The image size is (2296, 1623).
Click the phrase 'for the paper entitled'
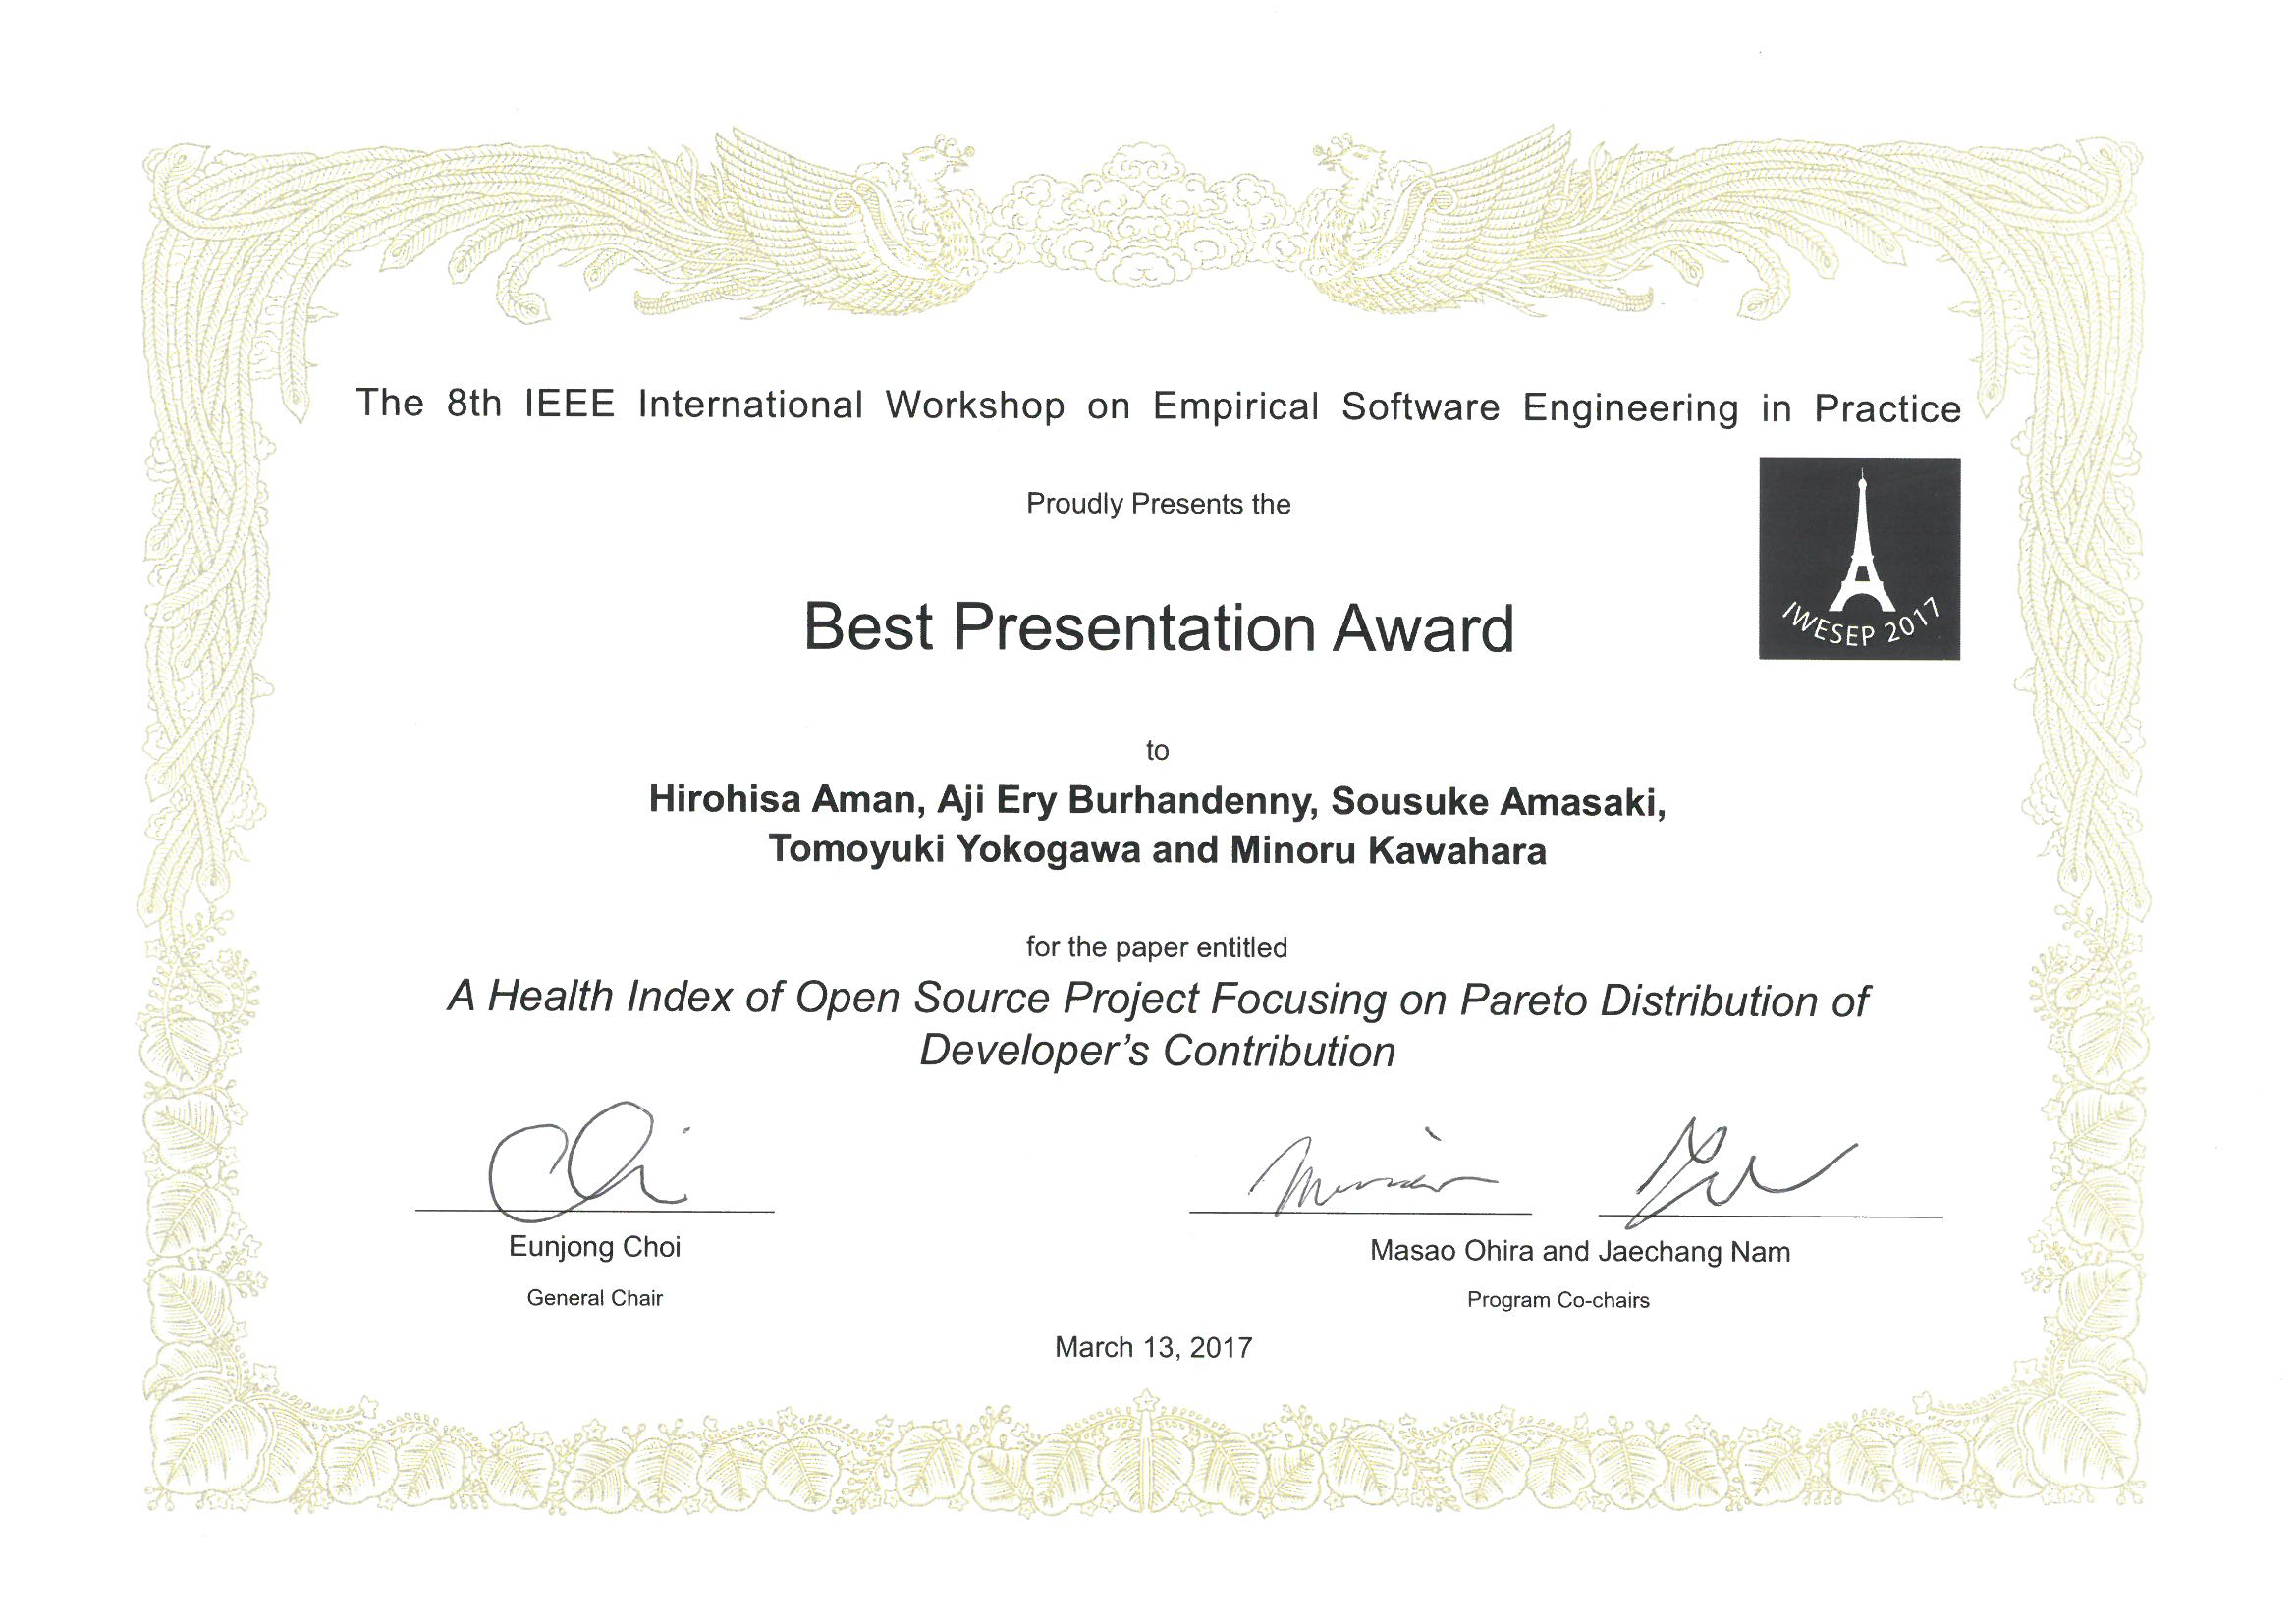click(1157, 947)
